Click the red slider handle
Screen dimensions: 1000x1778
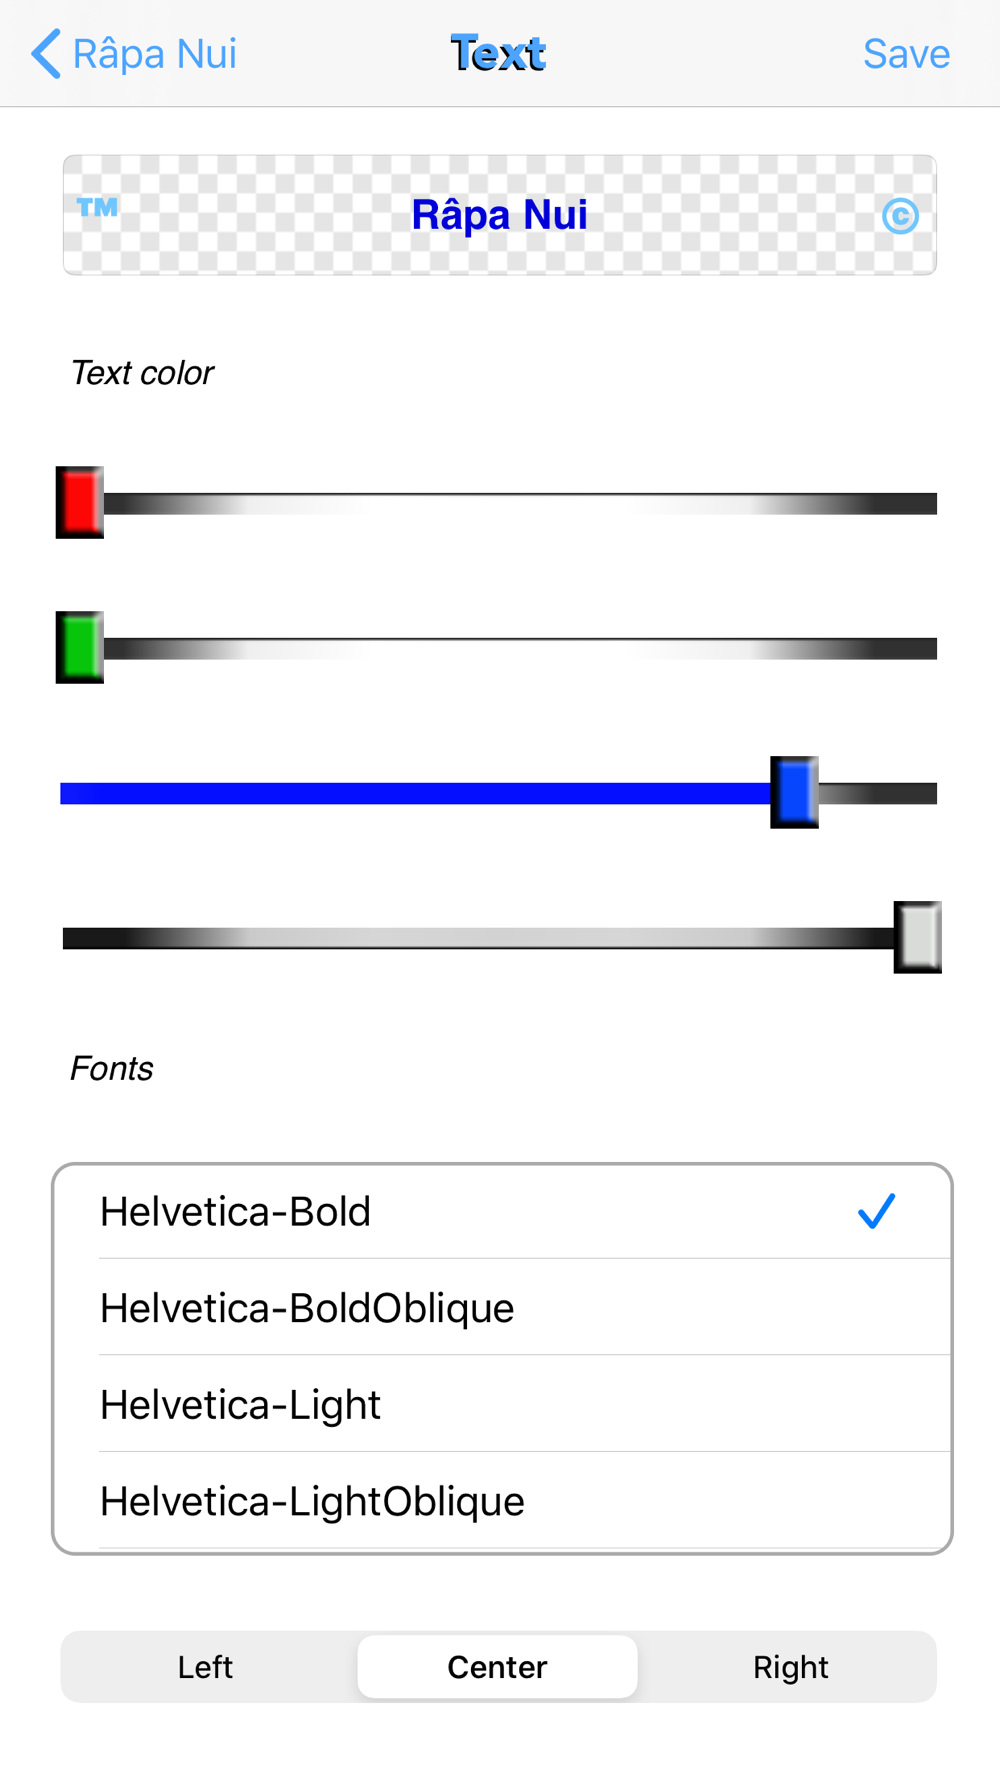coord(80,502)
